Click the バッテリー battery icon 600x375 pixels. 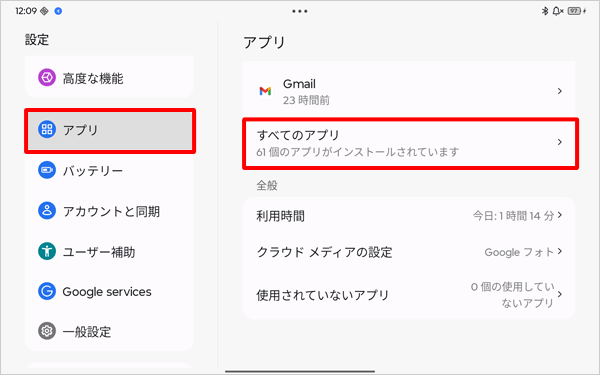(x=47, y=170)
